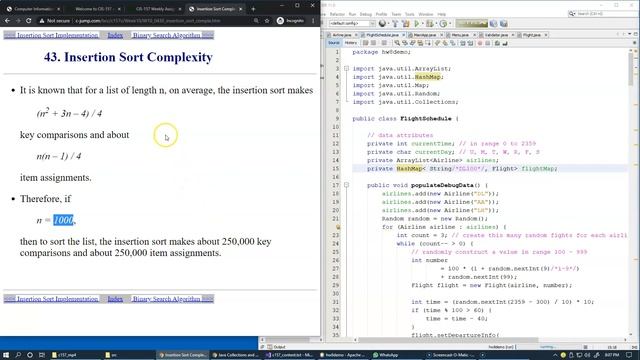Open Windows taskbar search
This screenshot has height=360, width=640.
pyautogui.click(x=18, y=355)
